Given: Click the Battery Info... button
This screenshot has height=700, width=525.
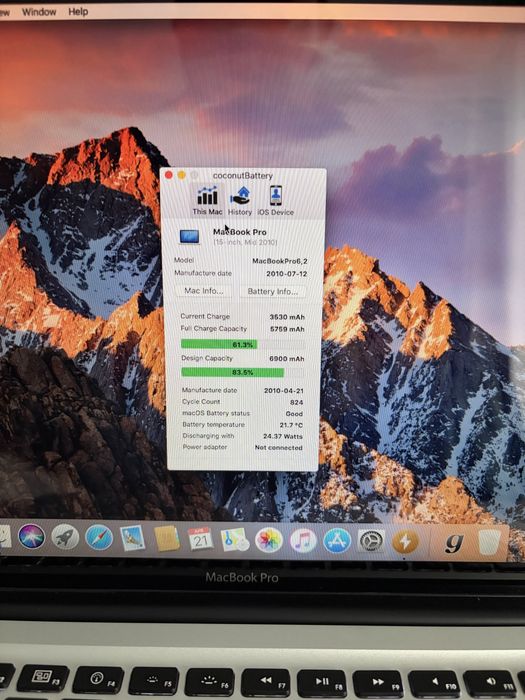Looking at the screenshot, I should tap(272, 291).
